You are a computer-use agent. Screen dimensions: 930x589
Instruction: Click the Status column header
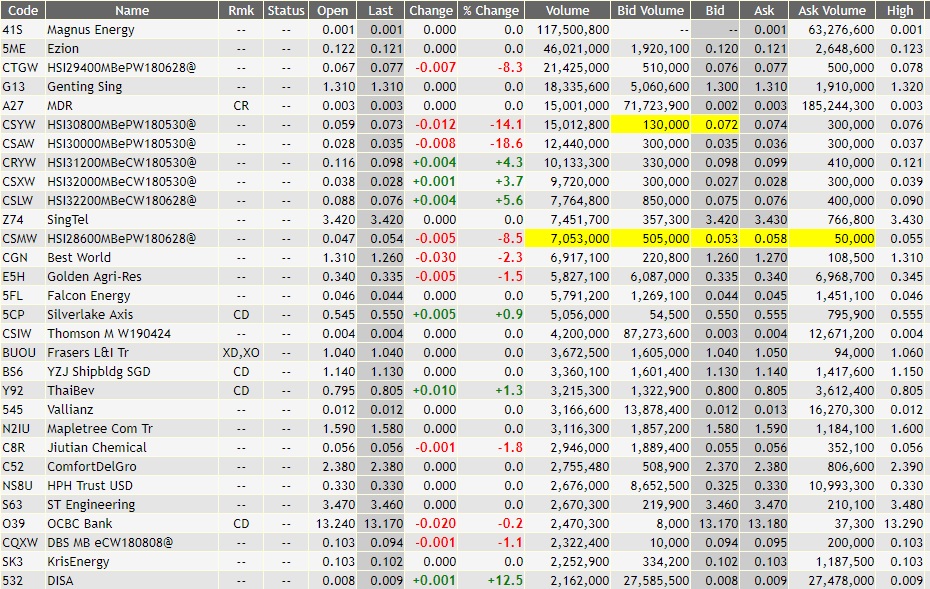286,11
